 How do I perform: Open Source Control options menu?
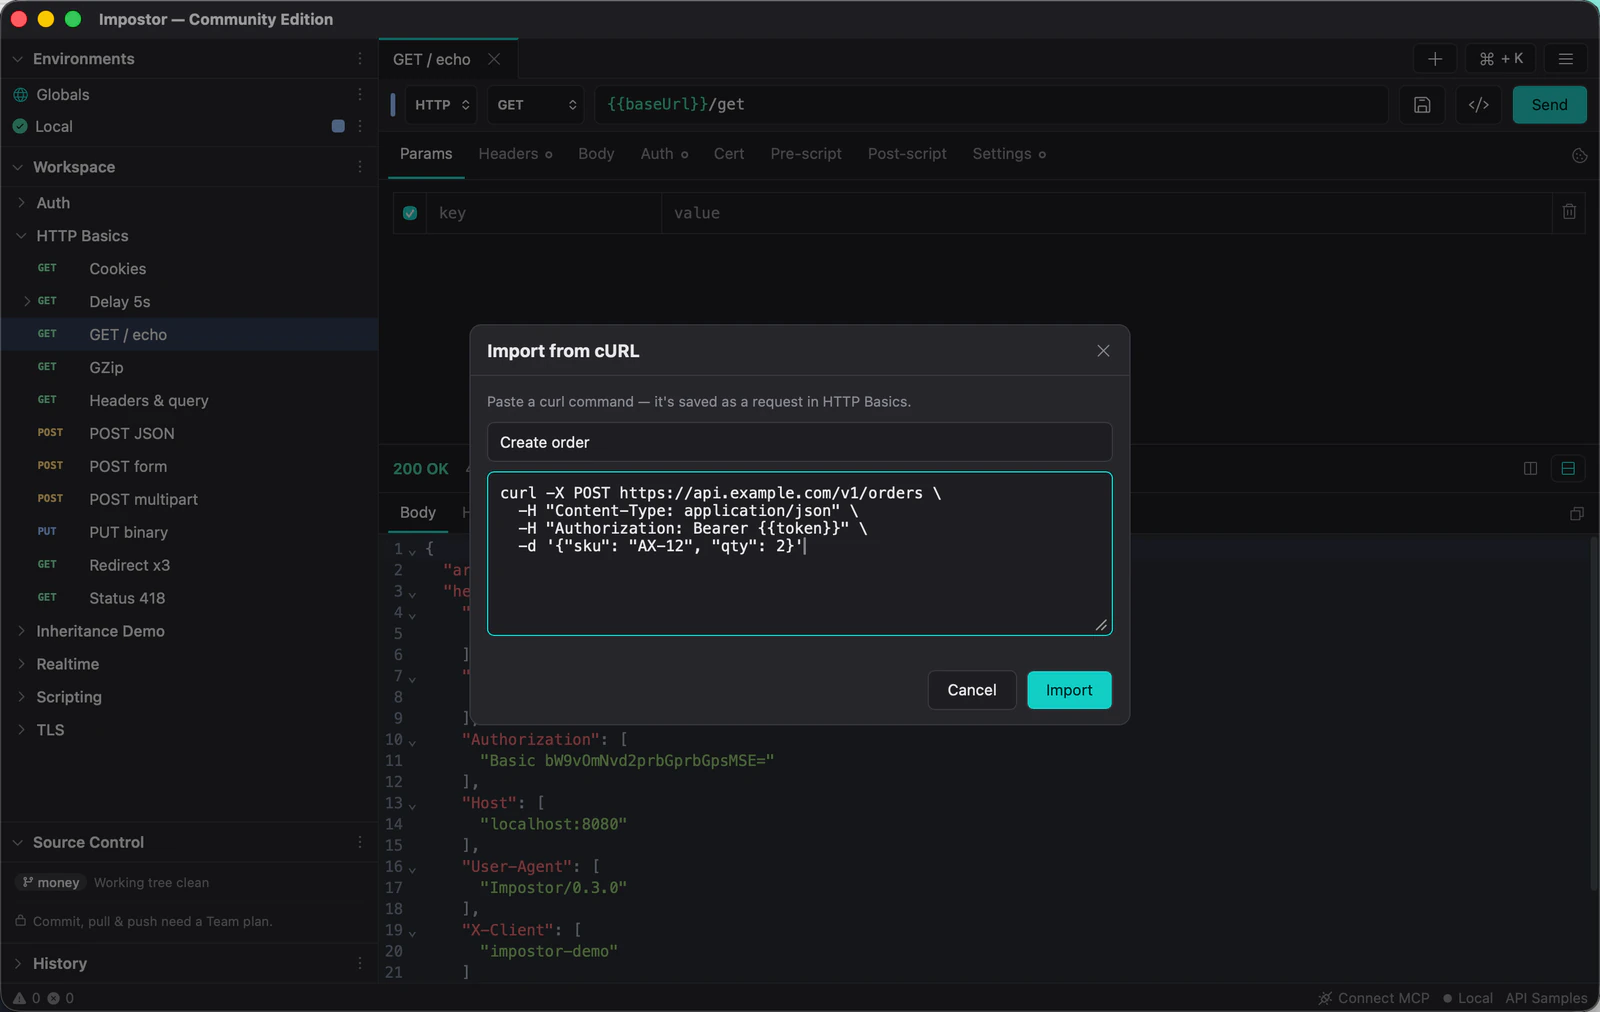(360, 842)
